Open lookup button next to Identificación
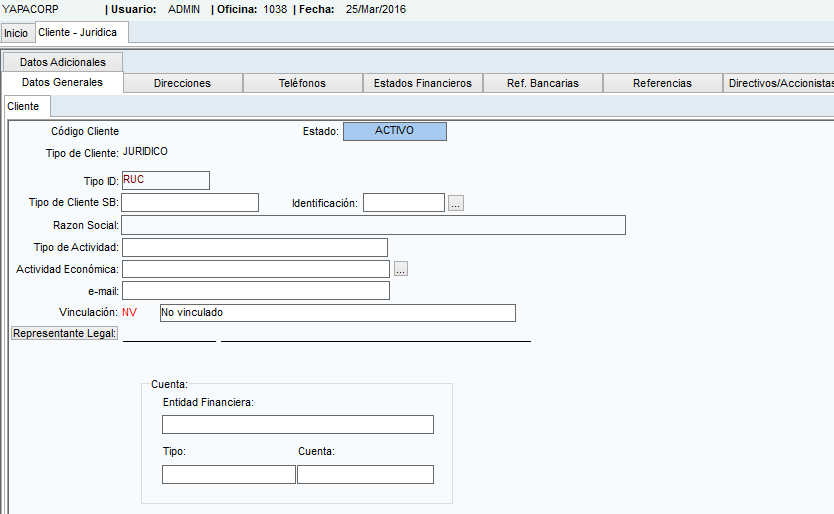The height and width of the screenshot is (514, 834). pos(456,203)
